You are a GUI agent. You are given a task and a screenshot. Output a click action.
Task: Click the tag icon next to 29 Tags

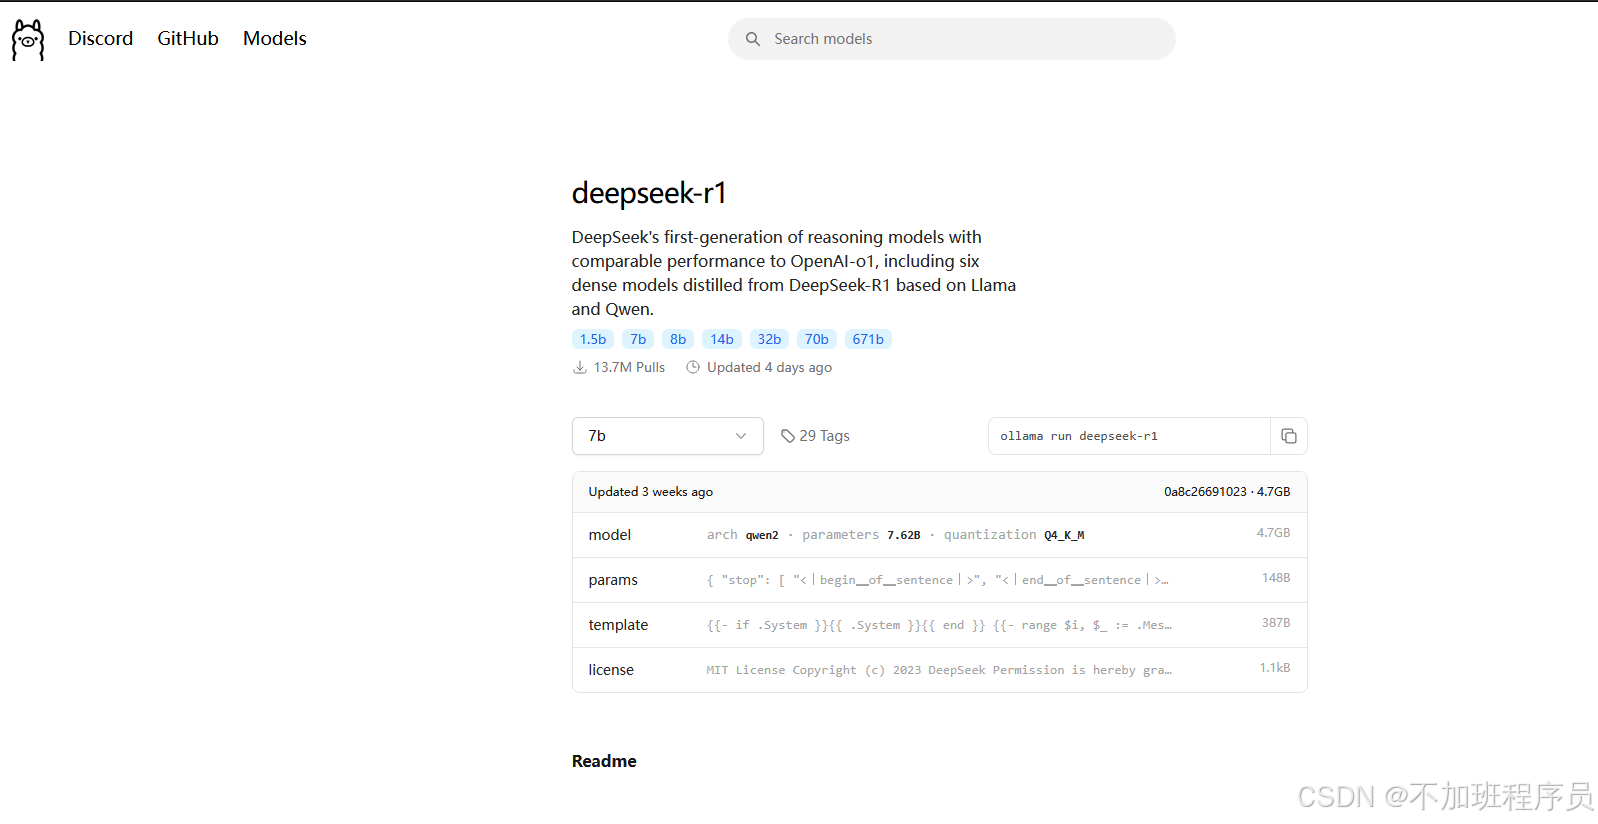[788, 436]
